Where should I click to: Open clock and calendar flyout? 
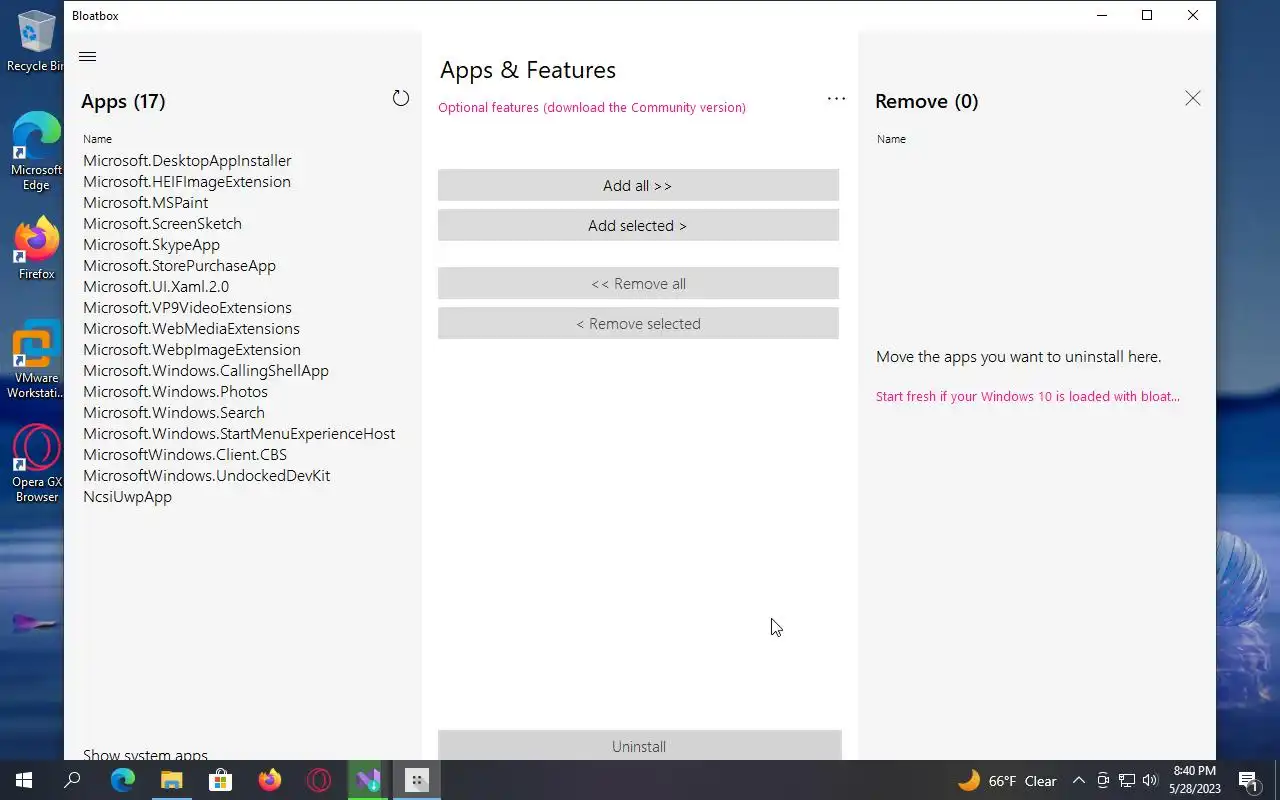(1194, 780)
